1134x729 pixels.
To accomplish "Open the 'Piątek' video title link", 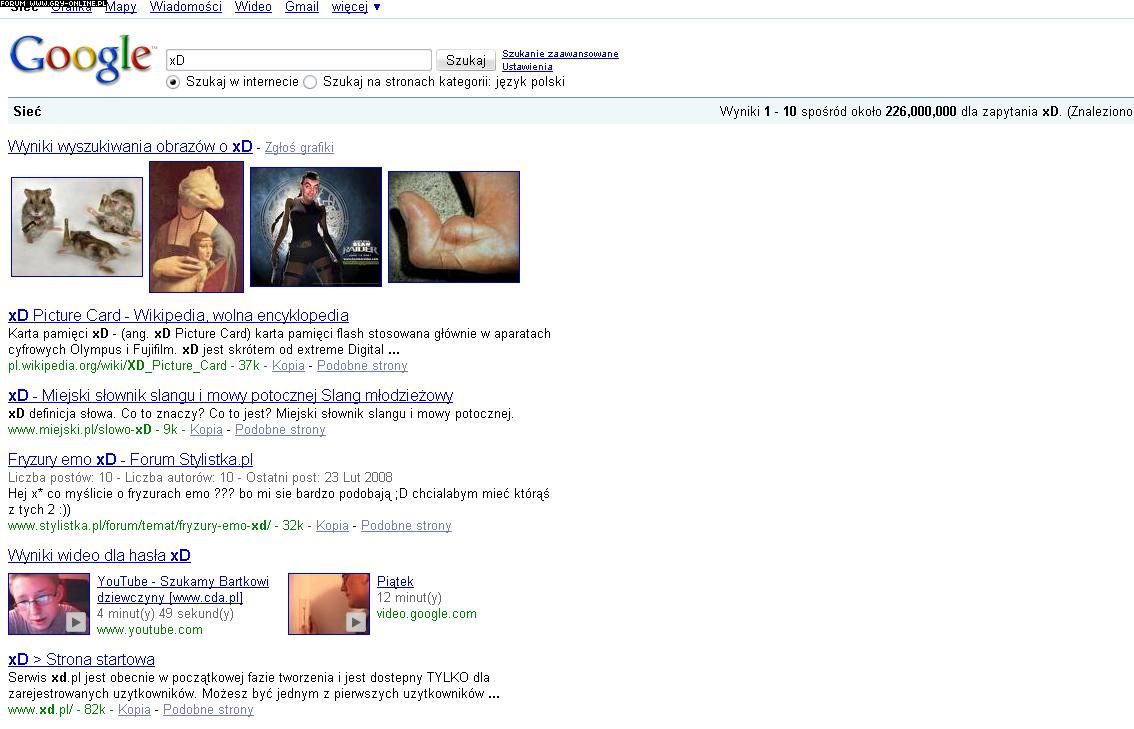I will pyautogui.click(x=396, y=581).
